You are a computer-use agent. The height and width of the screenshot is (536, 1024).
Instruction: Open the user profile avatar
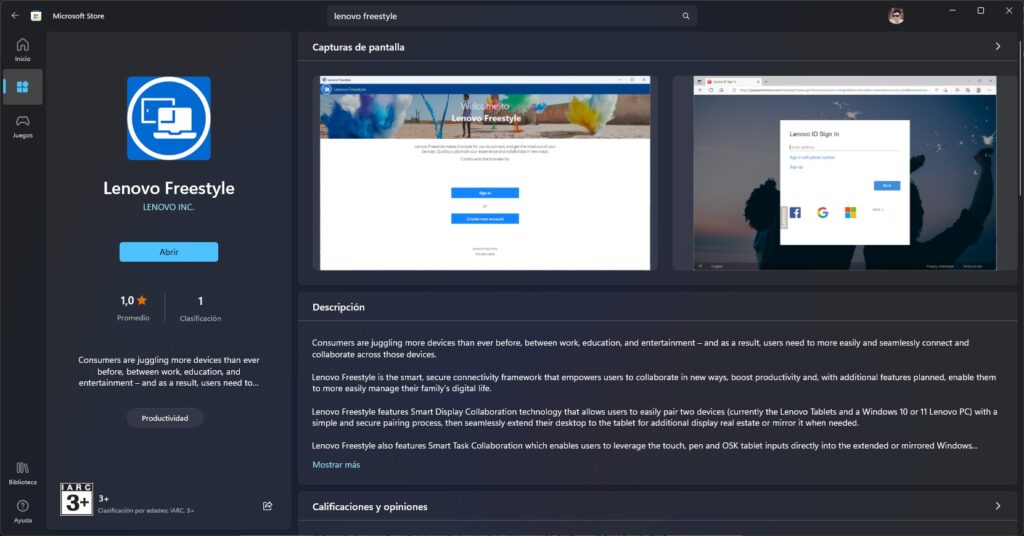[x=895, y=16]
